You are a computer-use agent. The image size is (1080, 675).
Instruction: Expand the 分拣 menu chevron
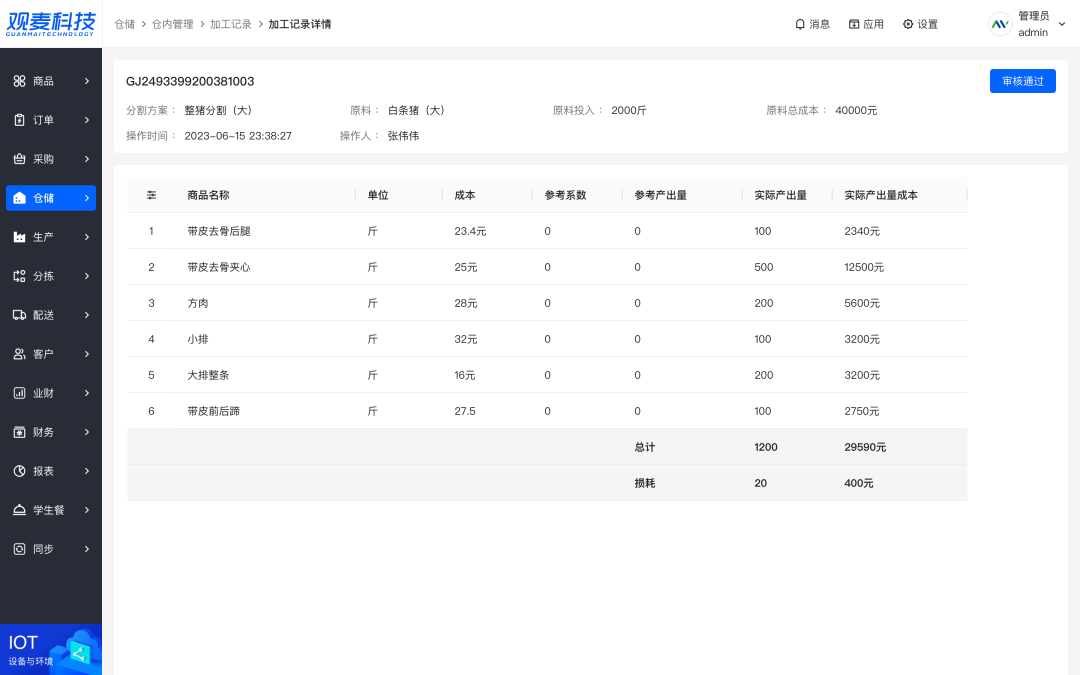pyautogui.click(x=87, y=276)
